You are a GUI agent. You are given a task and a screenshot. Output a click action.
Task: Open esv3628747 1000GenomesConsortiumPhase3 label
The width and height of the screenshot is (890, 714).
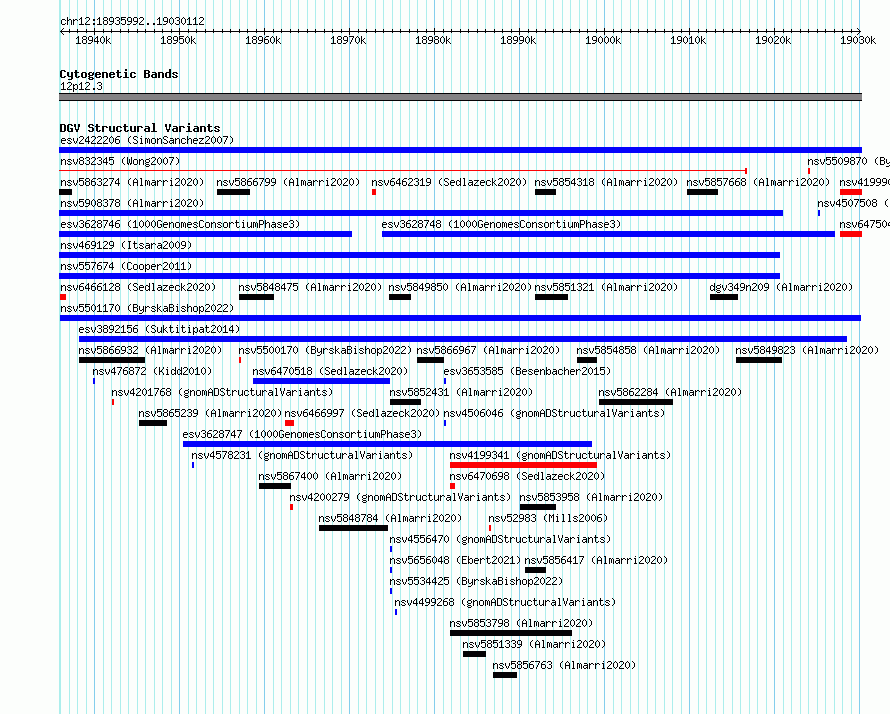(303, 434)
